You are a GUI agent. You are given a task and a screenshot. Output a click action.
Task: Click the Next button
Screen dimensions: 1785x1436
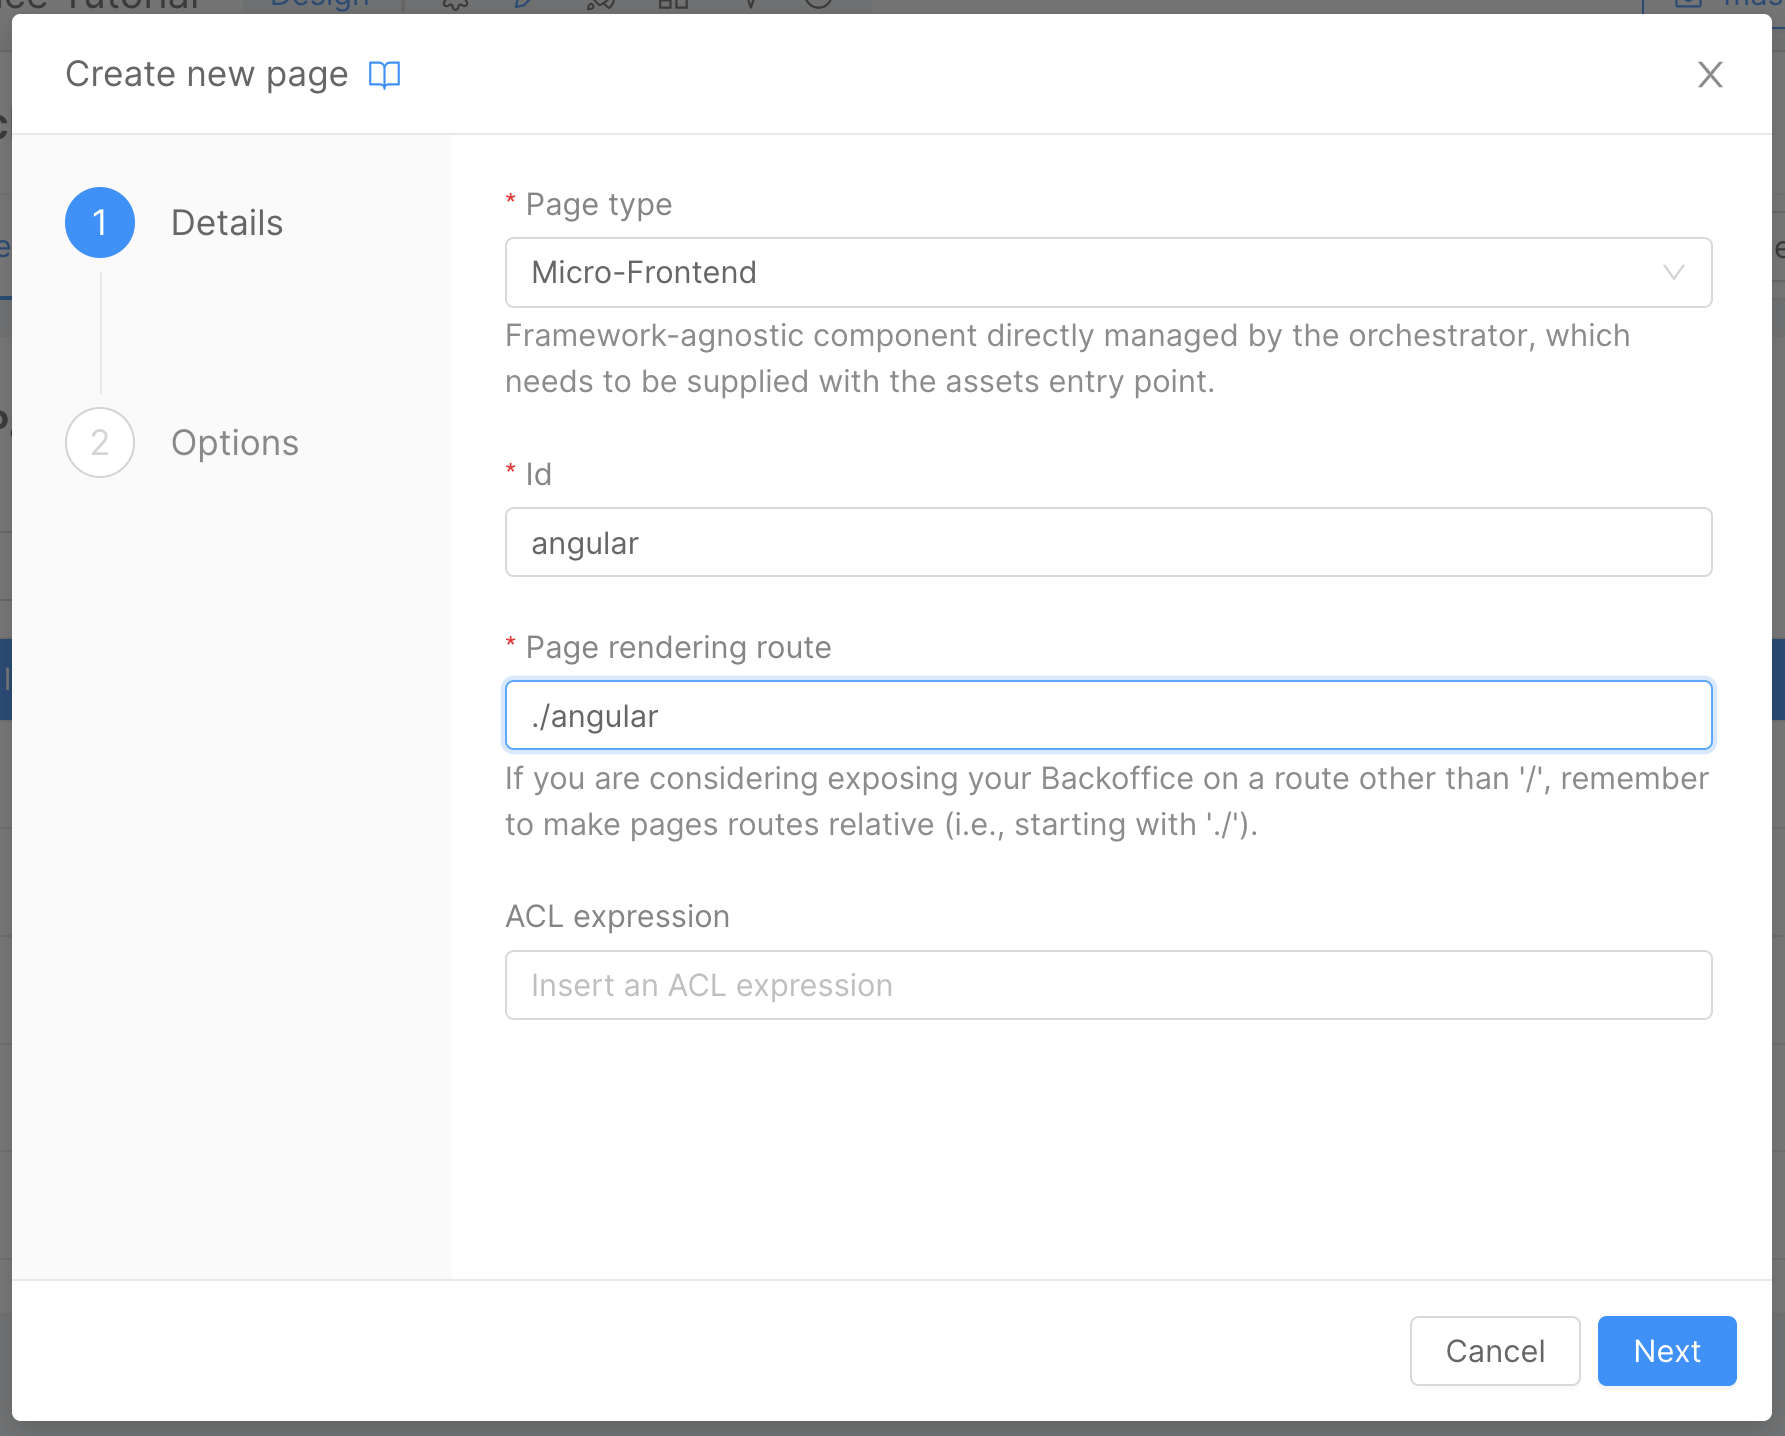(1665, 1351)
